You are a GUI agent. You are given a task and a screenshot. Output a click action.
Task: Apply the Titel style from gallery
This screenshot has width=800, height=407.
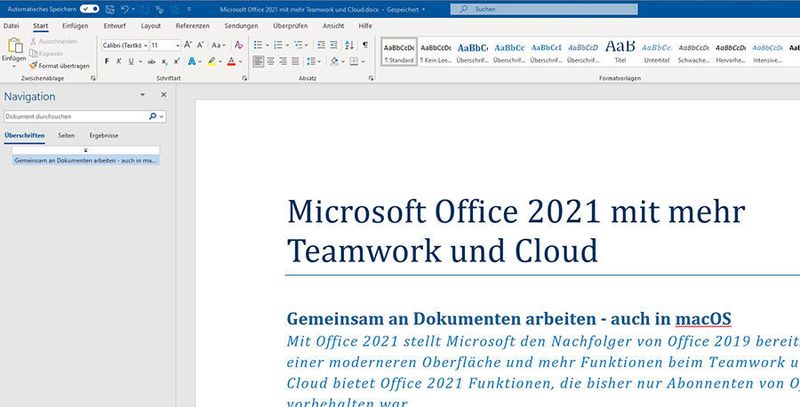click(620, 52)
